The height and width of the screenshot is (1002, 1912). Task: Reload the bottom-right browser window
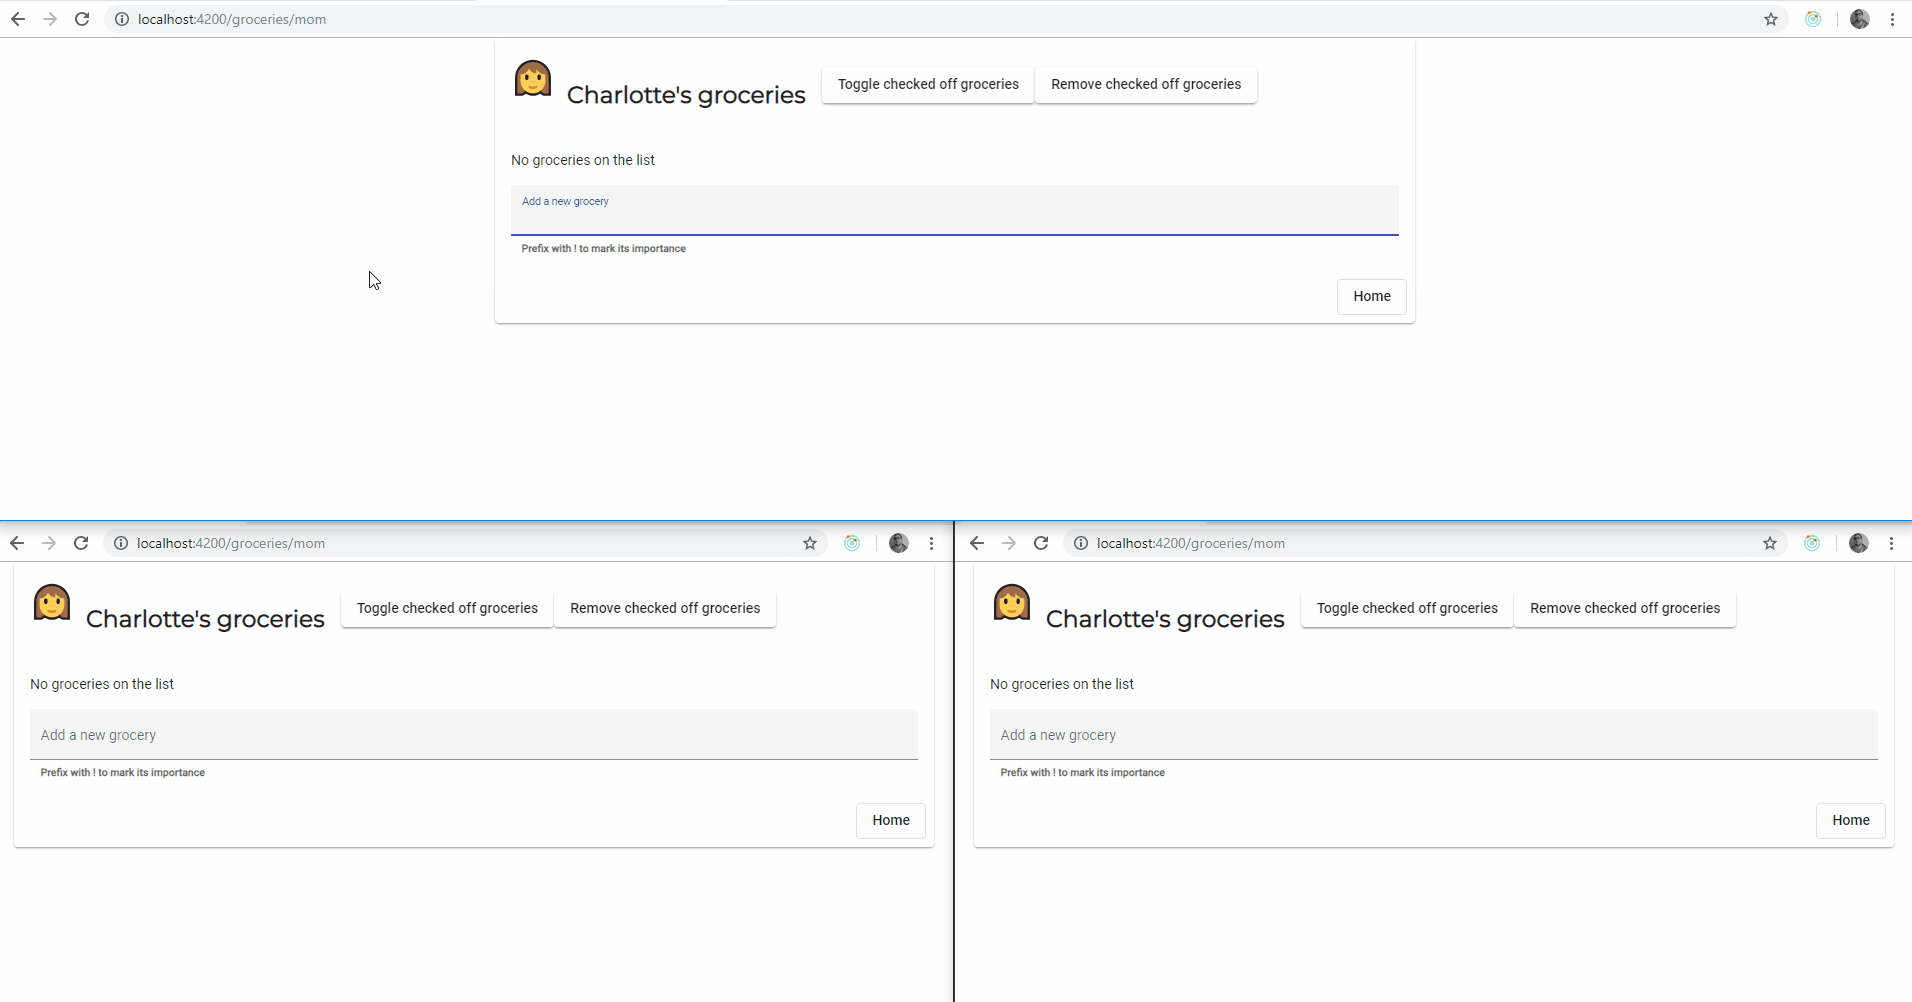(x=1041, y=543)
